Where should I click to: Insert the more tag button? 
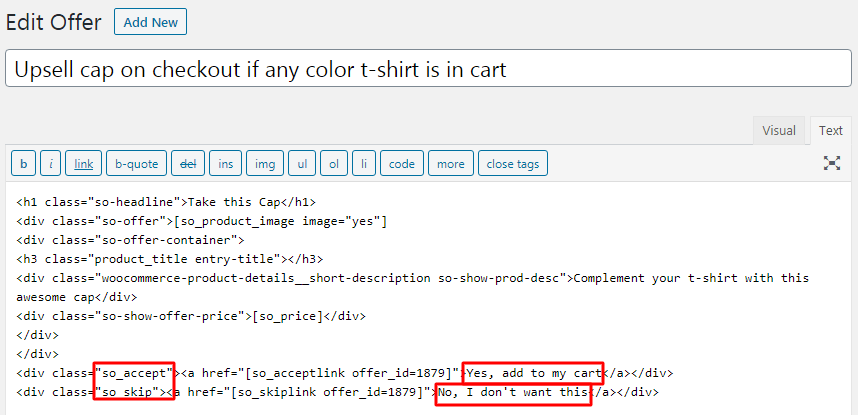451,164
